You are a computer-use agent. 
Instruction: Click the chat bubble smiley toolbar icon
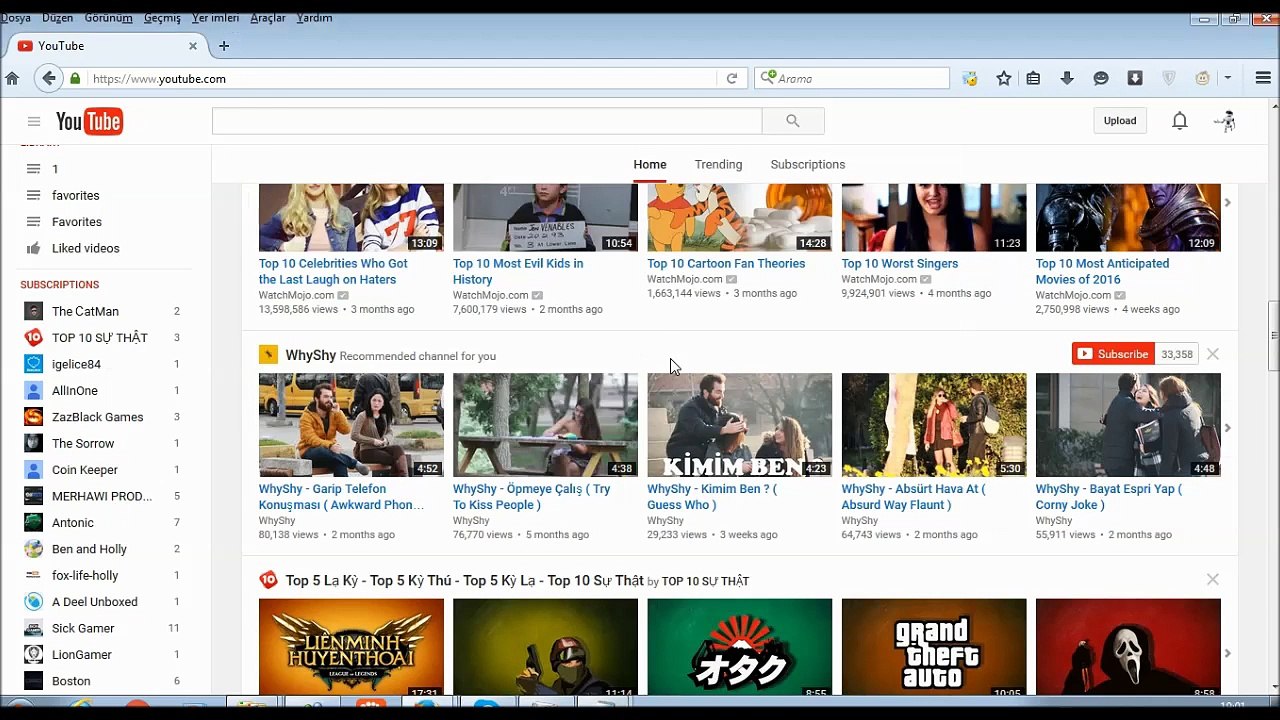click(1101, 78)
